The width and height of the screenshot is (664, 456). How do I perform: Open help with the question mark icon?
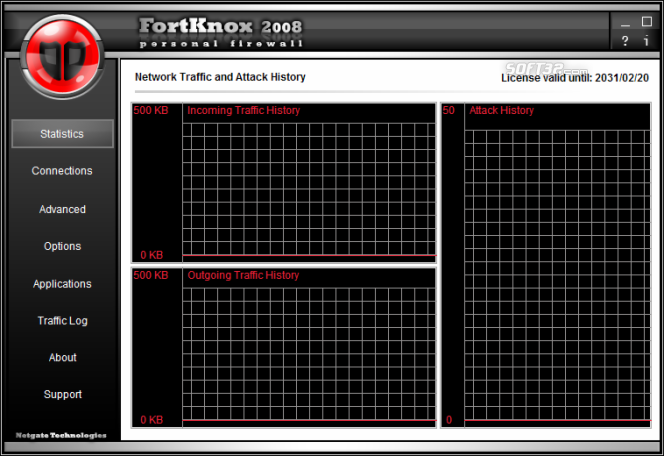(625, 41)
